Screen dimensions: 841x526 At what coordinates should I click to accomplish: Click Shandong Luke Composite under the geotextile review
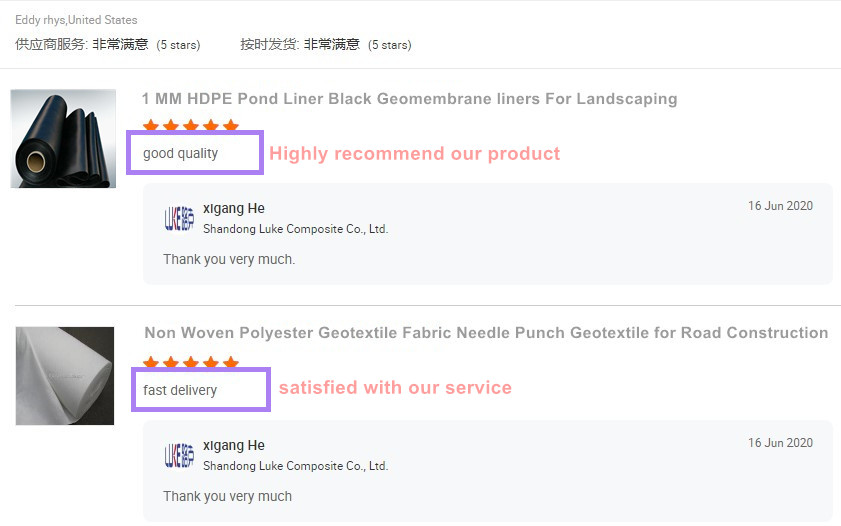(x=295, y=466)
